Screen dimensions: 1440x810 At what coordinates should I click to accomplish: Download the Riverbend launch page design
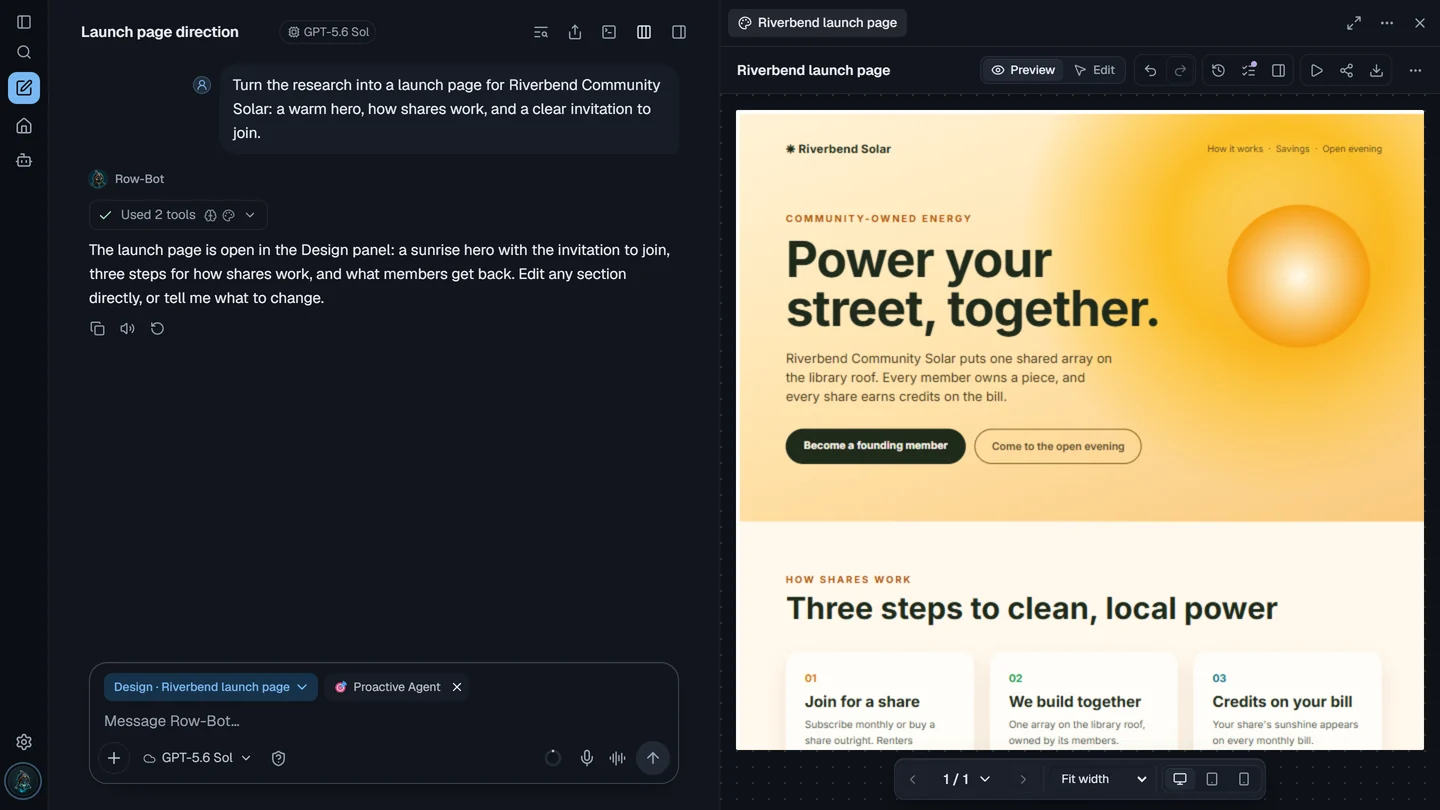click(1376, 70)
